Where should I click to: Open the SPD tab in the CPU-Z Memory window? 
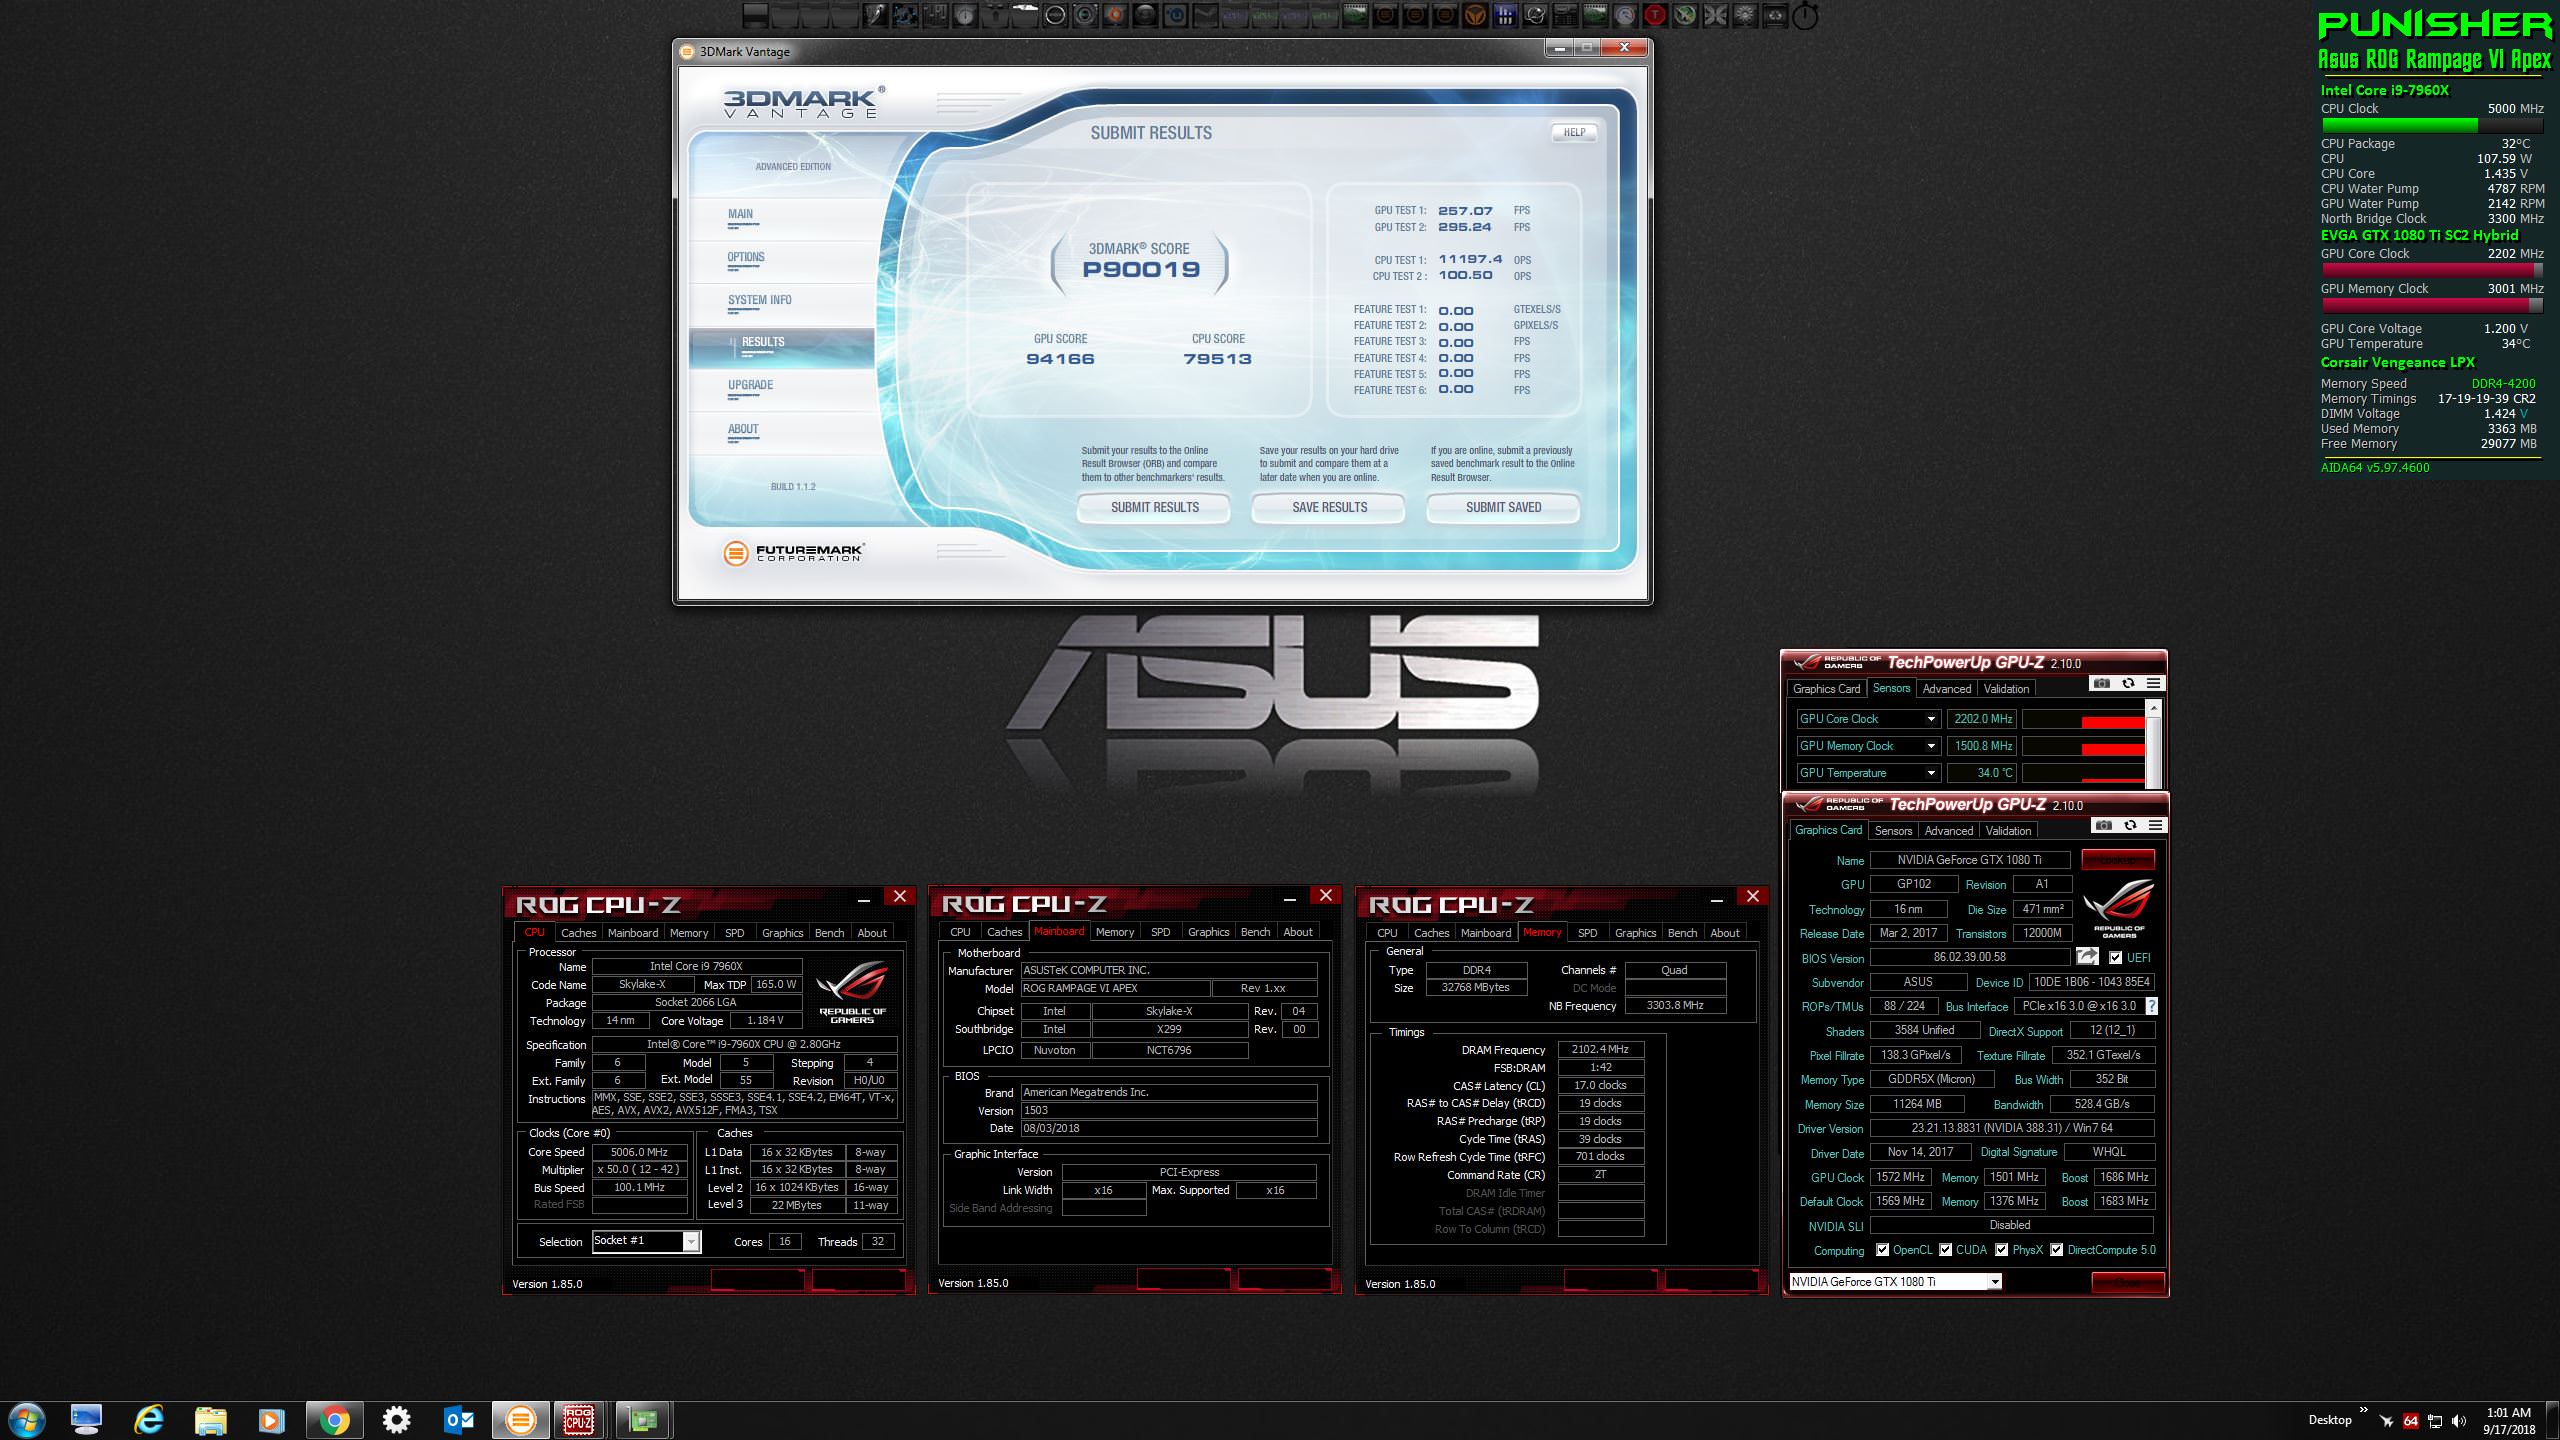(x=1588, y=932)
